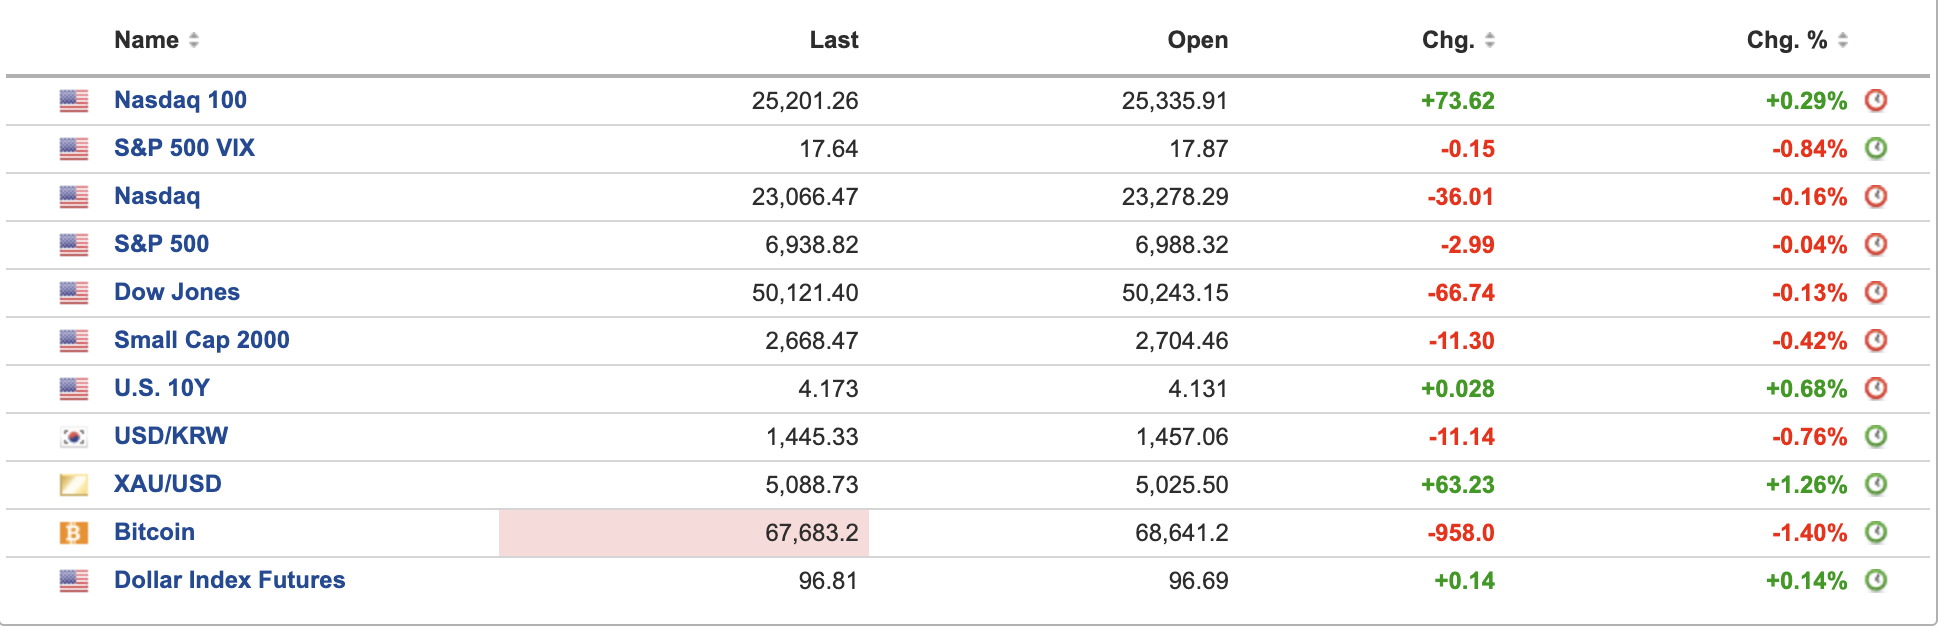Sort by the Chg. % column arrows
Viewport: 1948px width, 640px height.
pyautogui.click(x=1842, y=40)
